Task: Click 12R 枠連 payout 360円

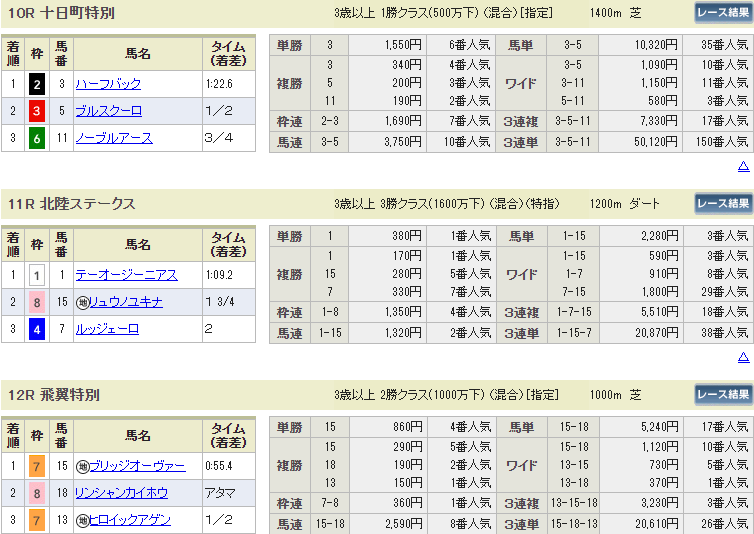Action: pyautogui.click(x=408, y=503)
